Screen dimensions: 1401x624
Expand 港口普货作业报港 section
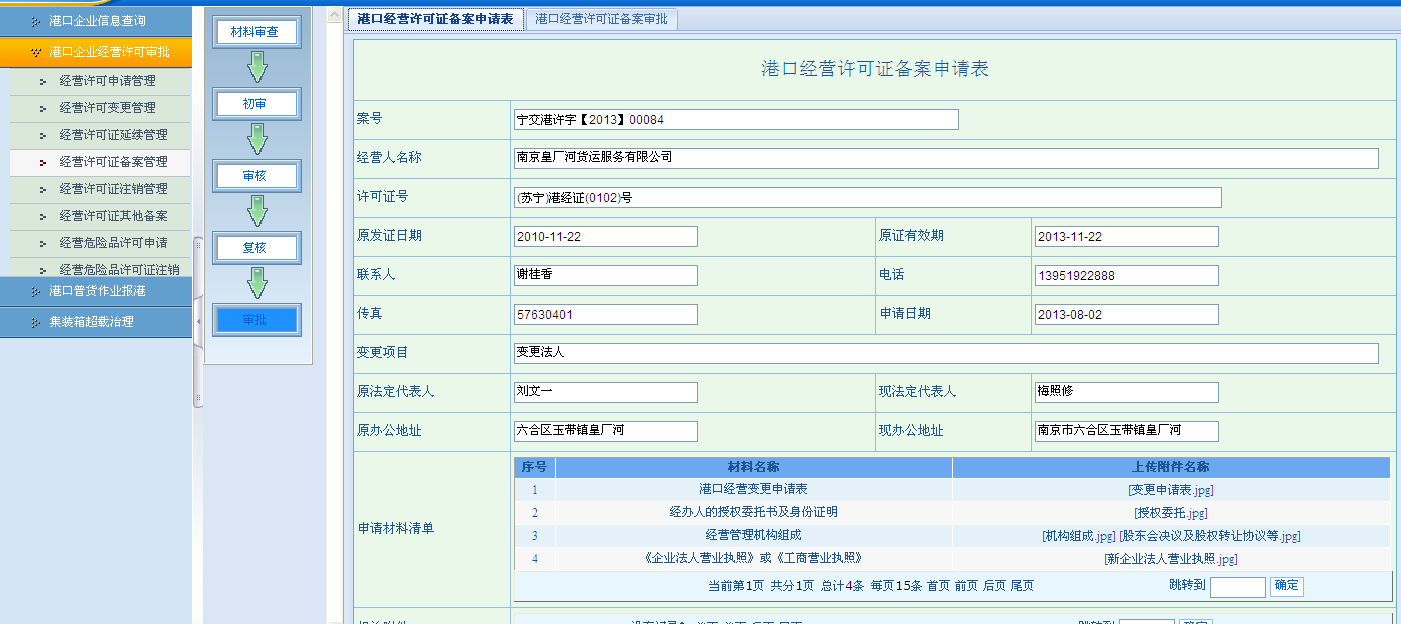[96, 291]
